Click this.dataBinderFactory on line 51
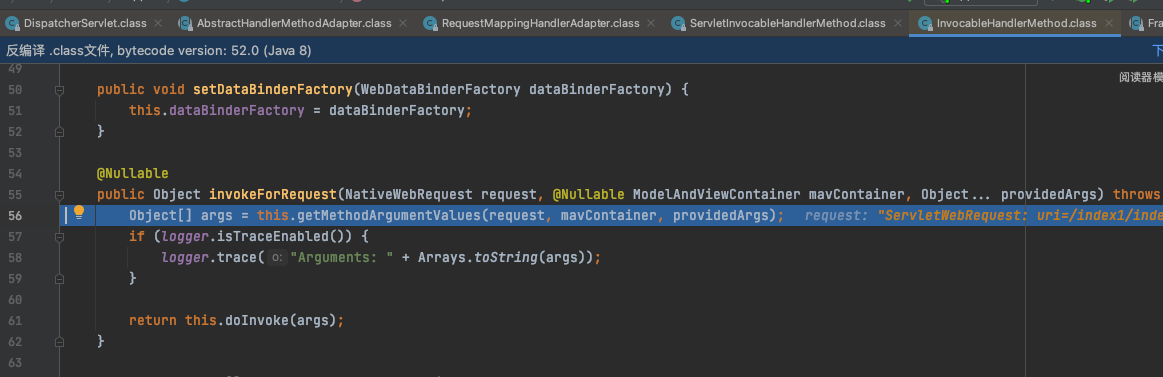1163x377 pixels. 217,111
